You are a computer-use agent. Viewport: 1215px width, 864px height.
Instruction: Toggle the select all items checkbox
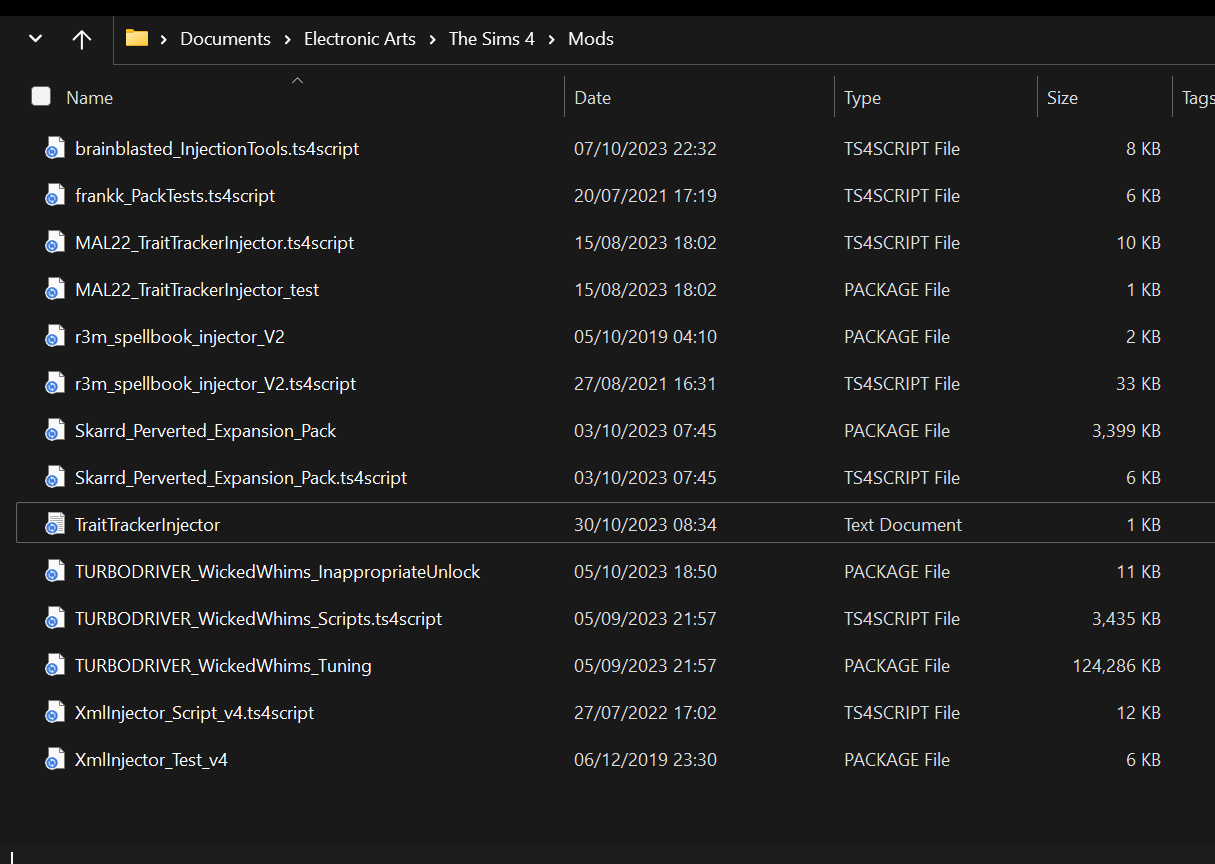click(41, 96)
